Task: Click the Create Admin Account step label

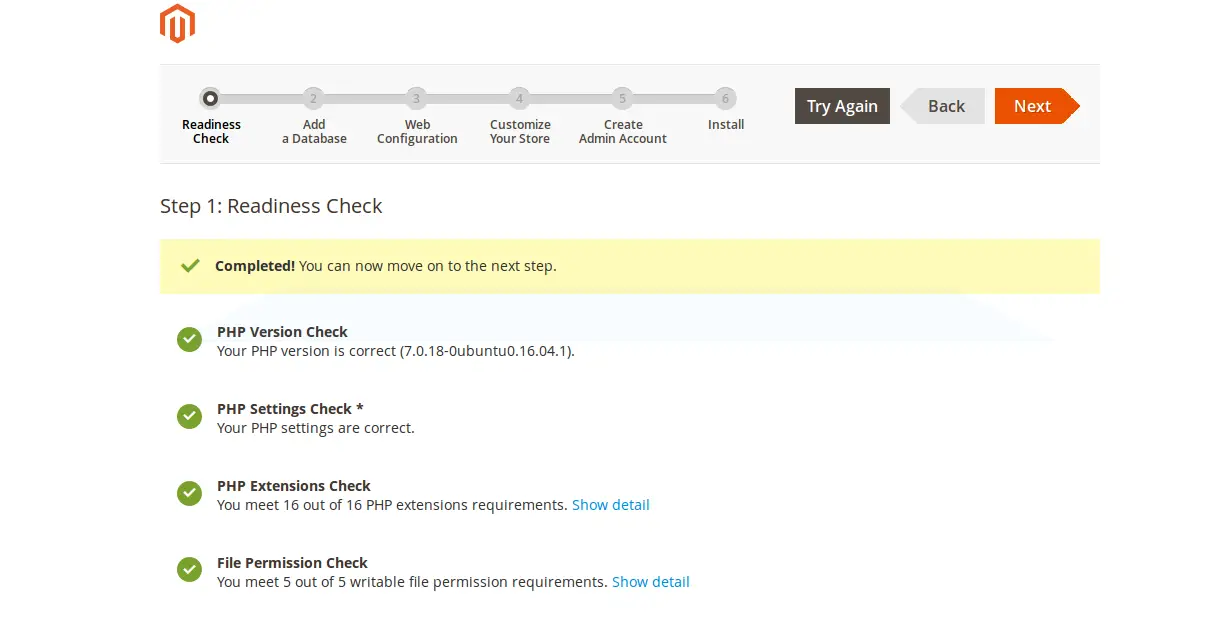Action: click(622, 132)
